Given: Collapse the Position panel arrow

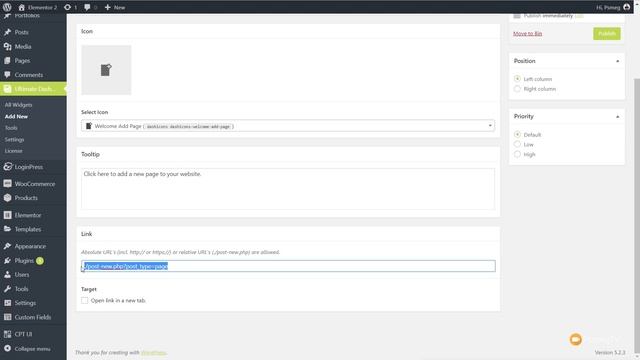Looking at the screenshot, I should (x=617, y=61).
